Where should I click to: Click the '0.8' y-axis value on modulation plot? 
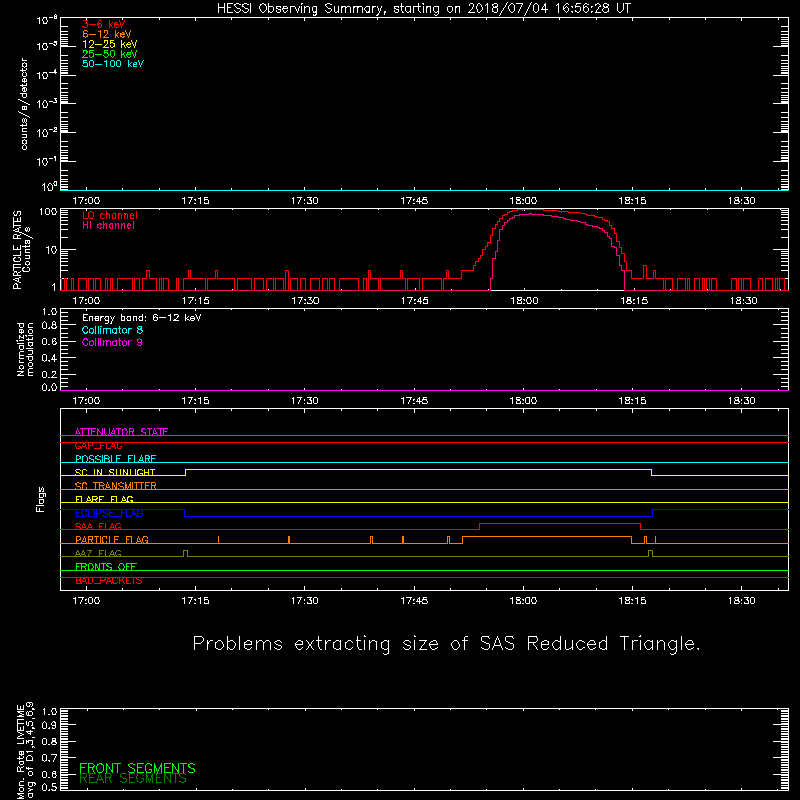click(49, 326)
